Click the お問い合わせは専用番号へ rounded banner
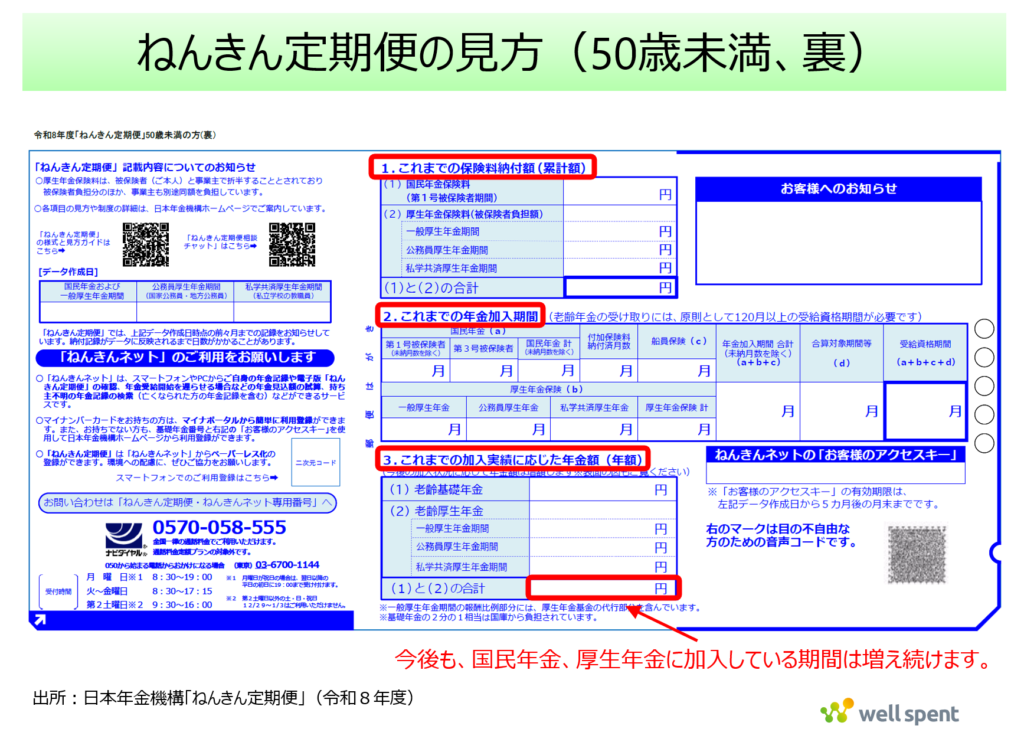1024x729 pixels. pos(185,501)
